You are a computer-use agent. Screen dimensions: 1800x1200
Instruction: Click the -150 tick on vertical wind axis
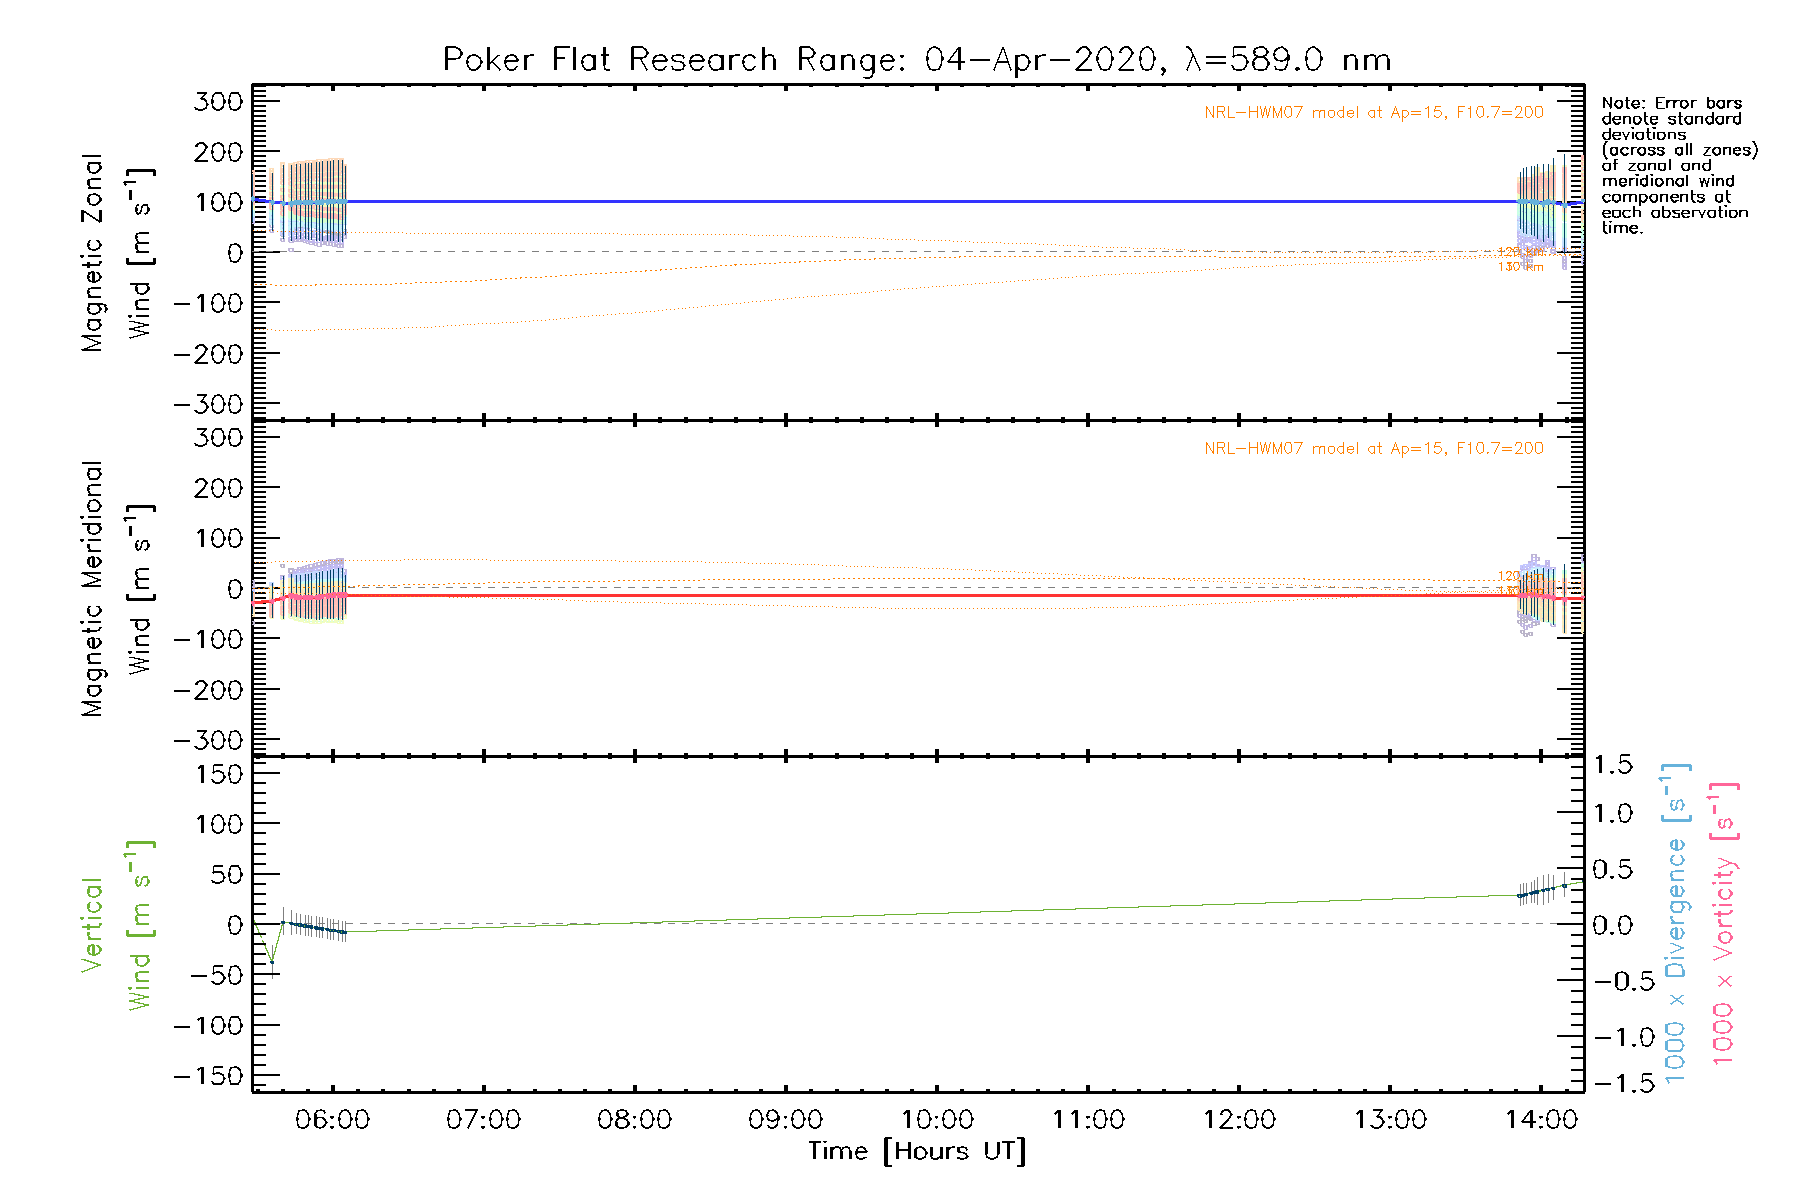[208, 1076]
